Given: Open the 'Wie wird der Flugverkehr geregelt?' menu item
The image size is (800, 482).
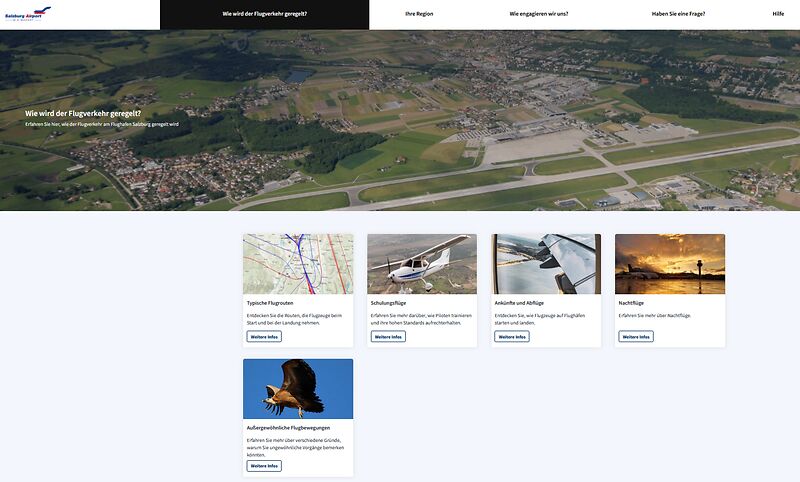Looking at the screenshot, I should [x=264, y=14].
